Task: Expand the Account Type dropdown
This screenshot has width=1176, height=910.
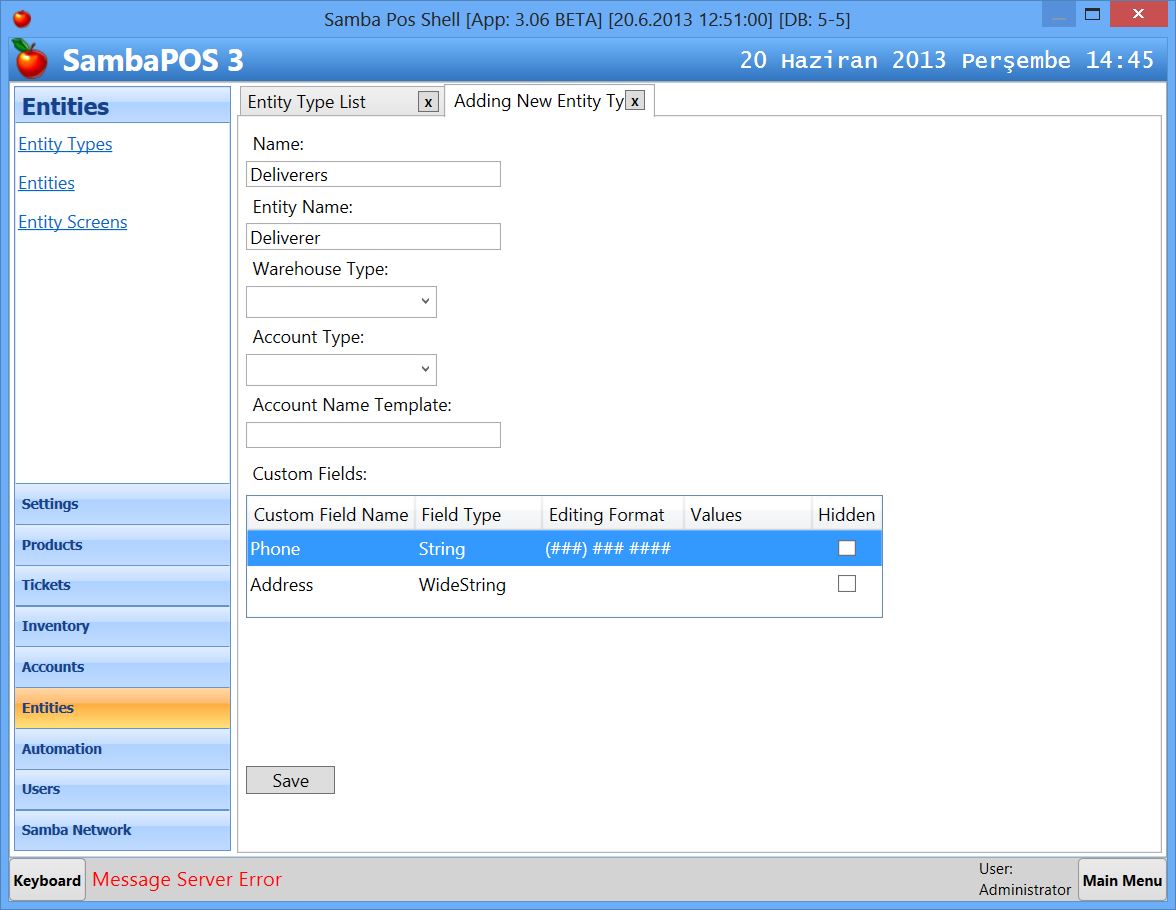Action: click(x=341, y=370)
